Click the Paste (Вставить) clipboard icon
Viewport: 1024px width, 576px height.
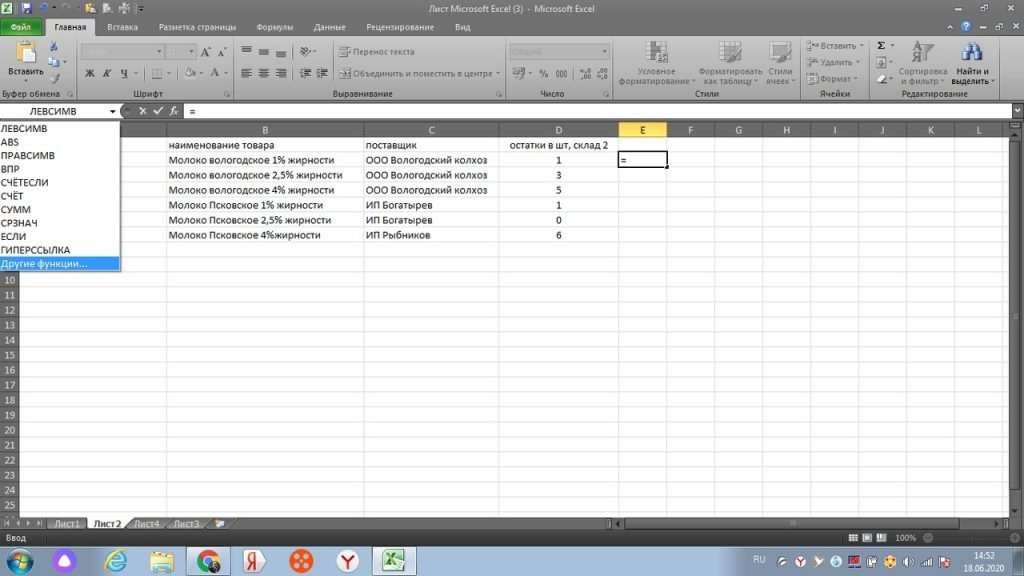[25, 54]
